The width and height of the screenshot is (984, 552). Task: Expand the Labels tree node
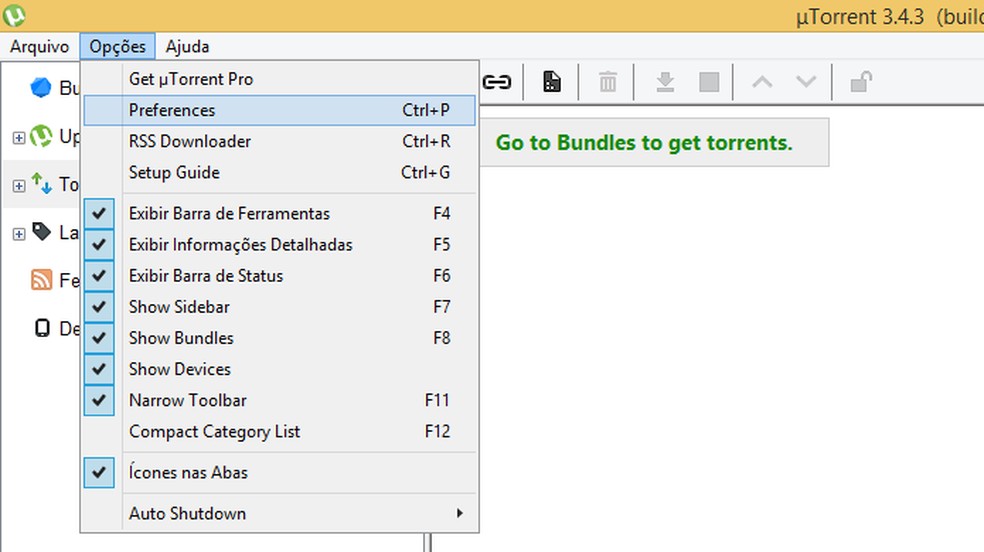click(x=19, y=234)
